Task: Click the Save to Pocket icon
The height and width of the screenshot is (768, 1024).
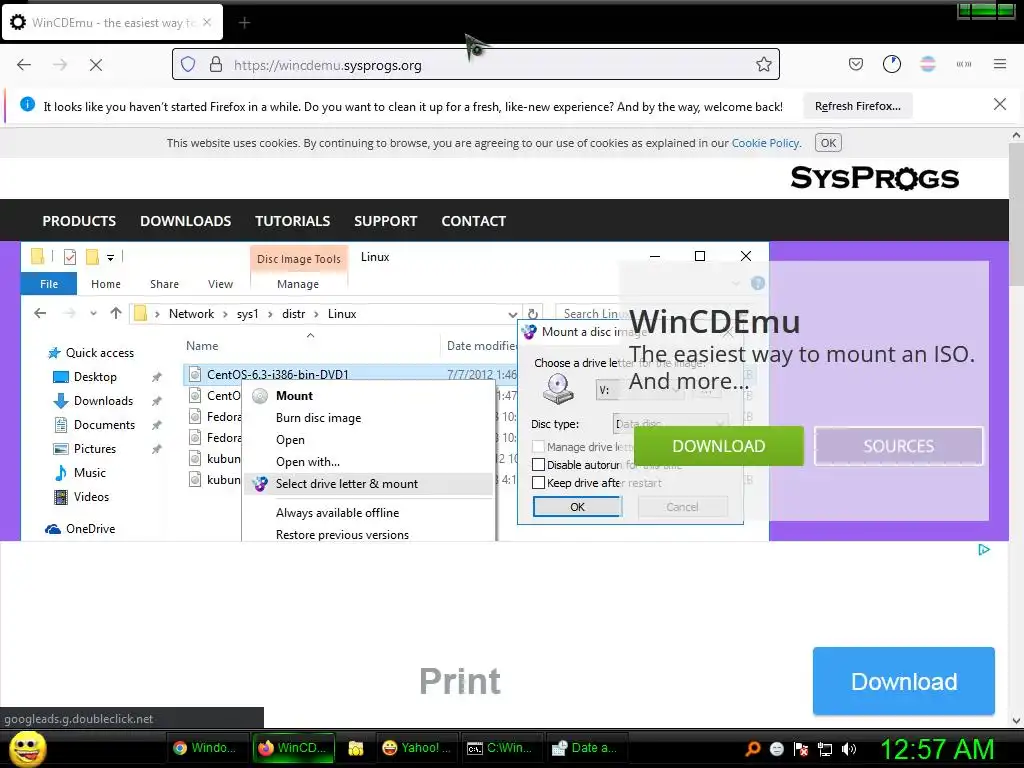Action: pos(856,64)
